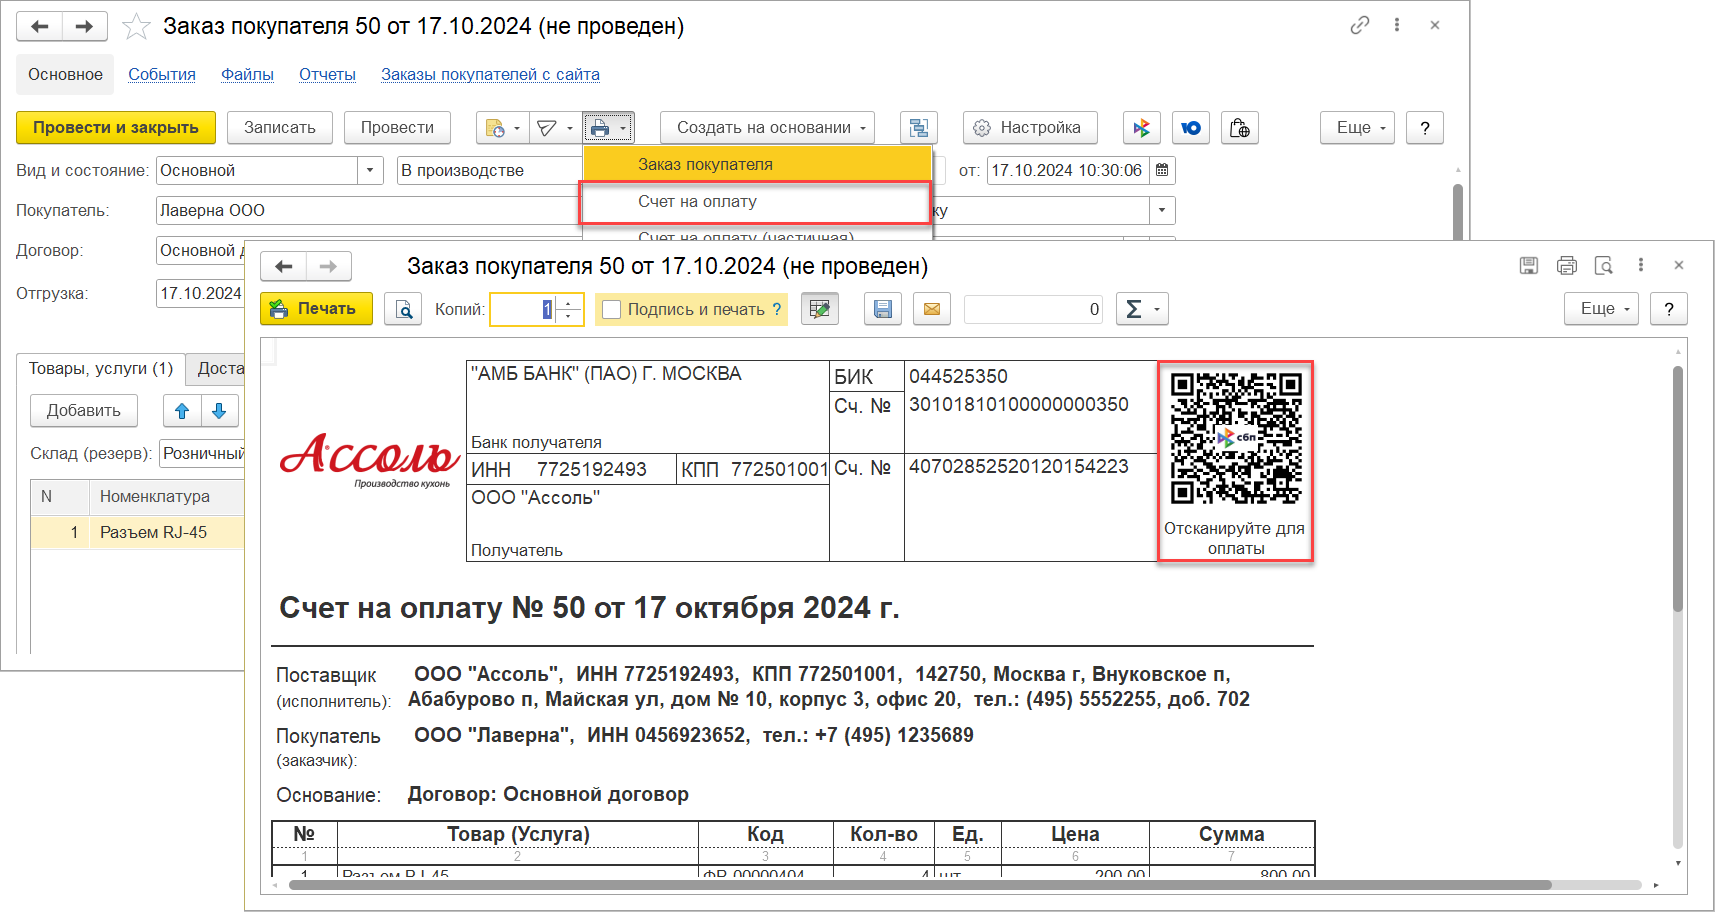Open print preview magnifier icon
Viewport: 1715px width, 912px height.
[403, 310]
